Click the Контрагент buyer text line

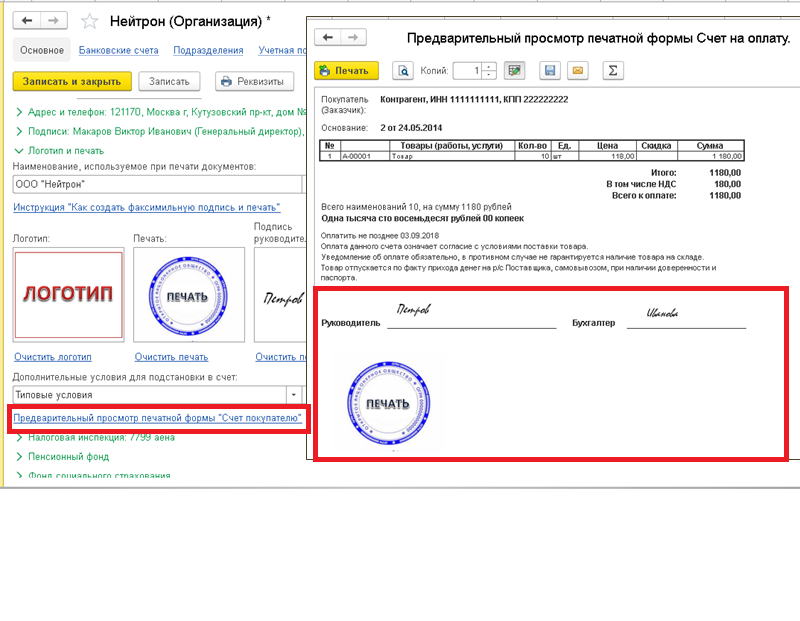pyautogui.click(x=474, y=100)
